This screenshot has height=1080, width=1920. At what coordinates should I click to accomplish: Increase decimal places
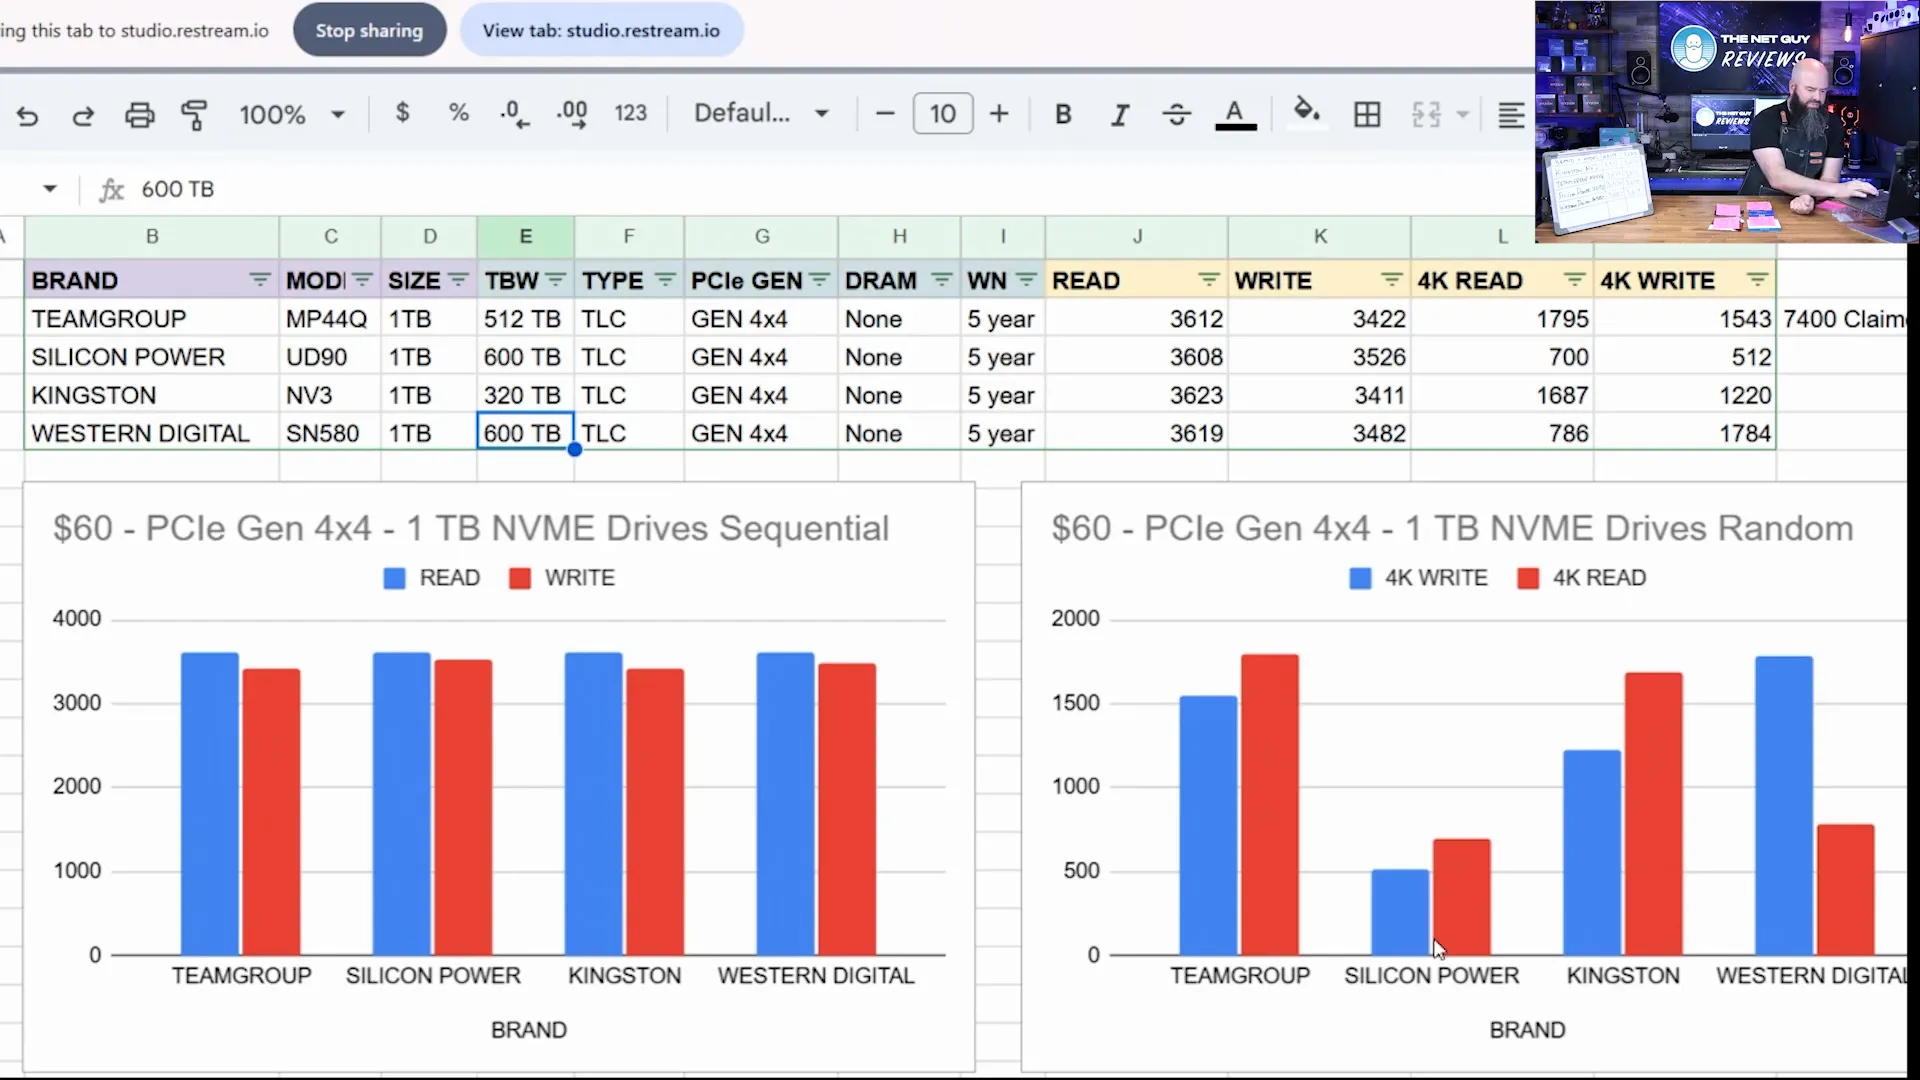pyautogui.click(x=572, y=114)
